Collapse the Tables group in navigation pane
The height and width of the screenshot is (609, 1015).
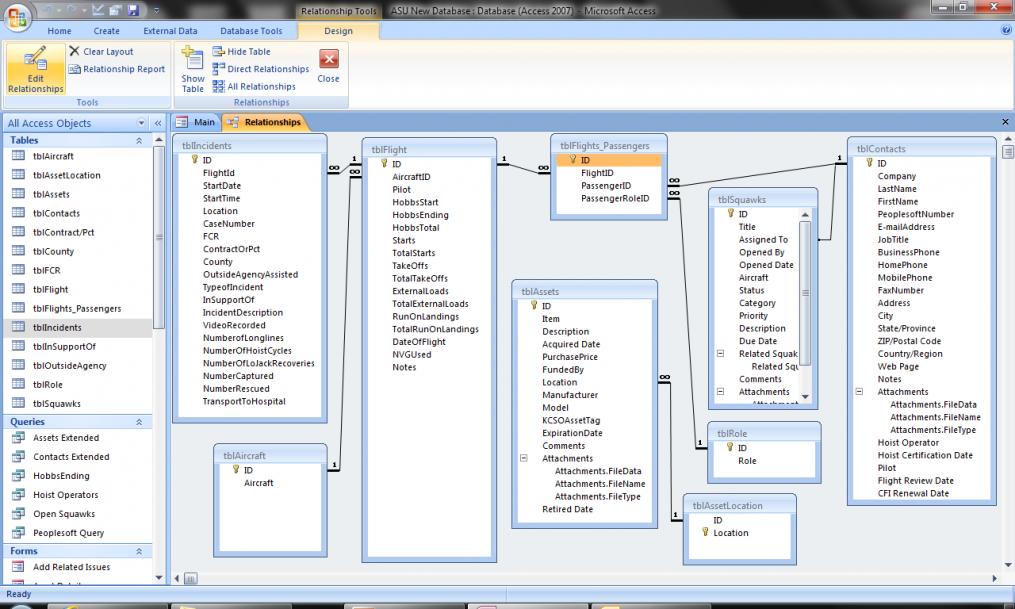click(139, 141)
